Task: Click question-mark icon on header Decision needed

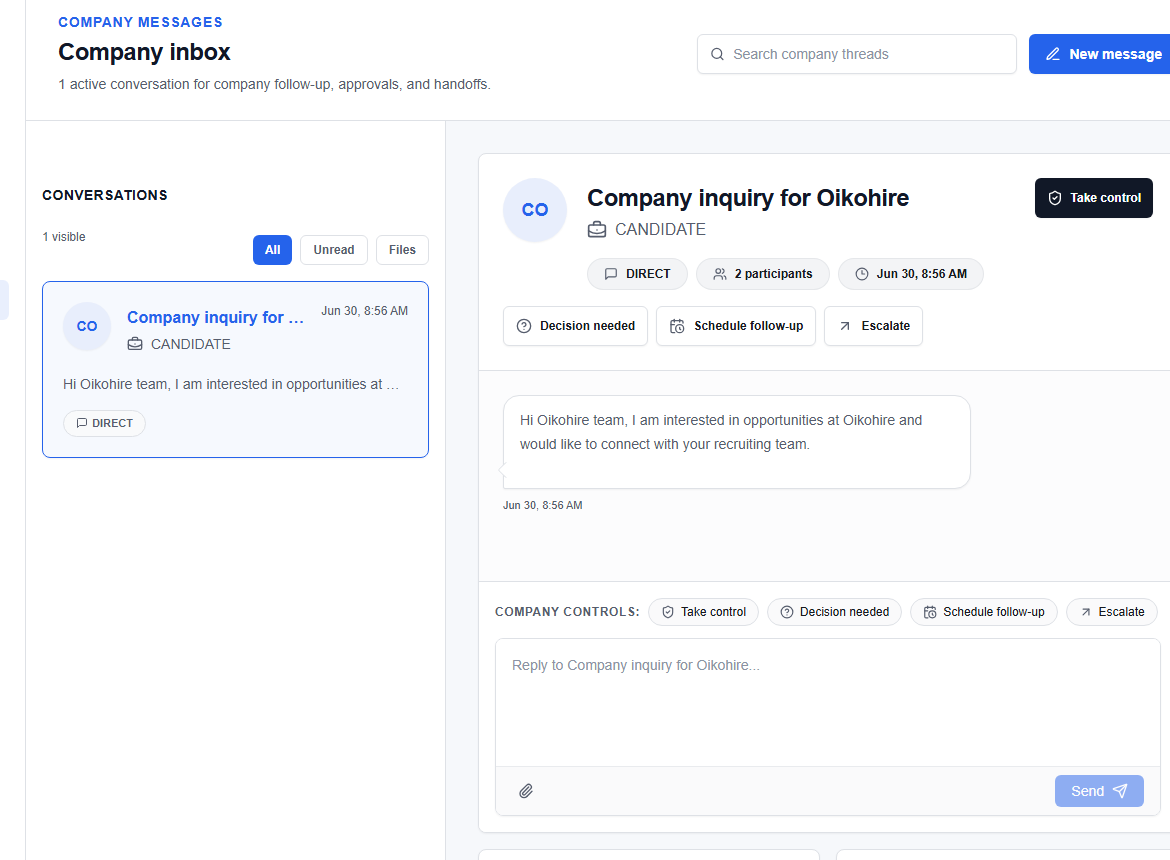Action: click(524, 326)
